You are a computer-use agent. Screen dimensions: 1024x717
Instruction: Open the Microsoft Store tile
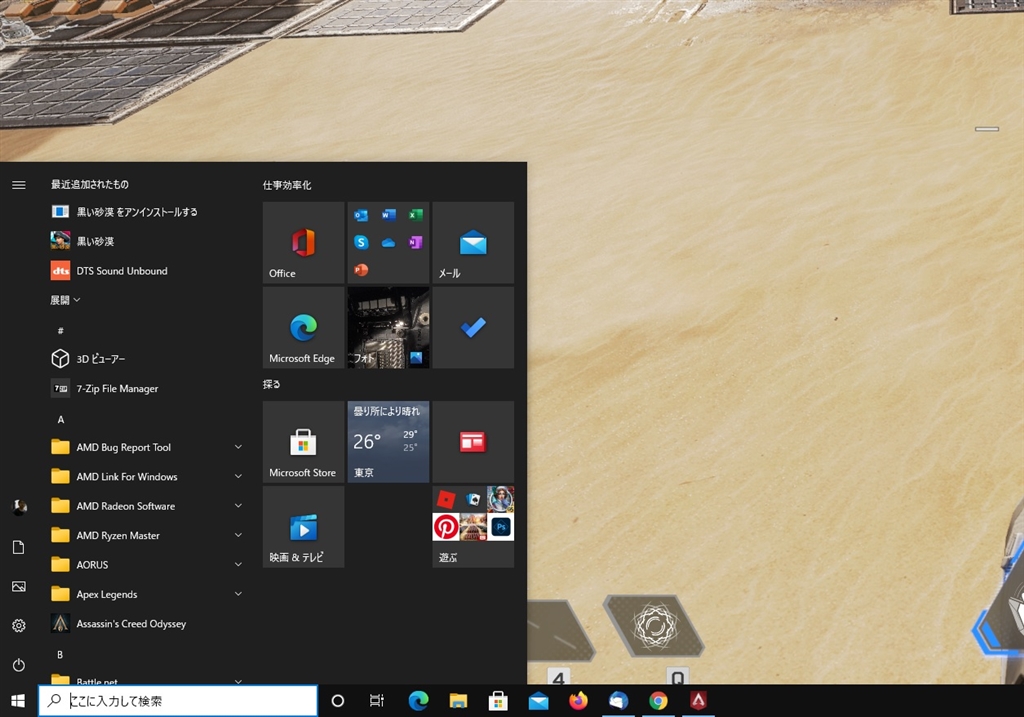click(303, 441)
